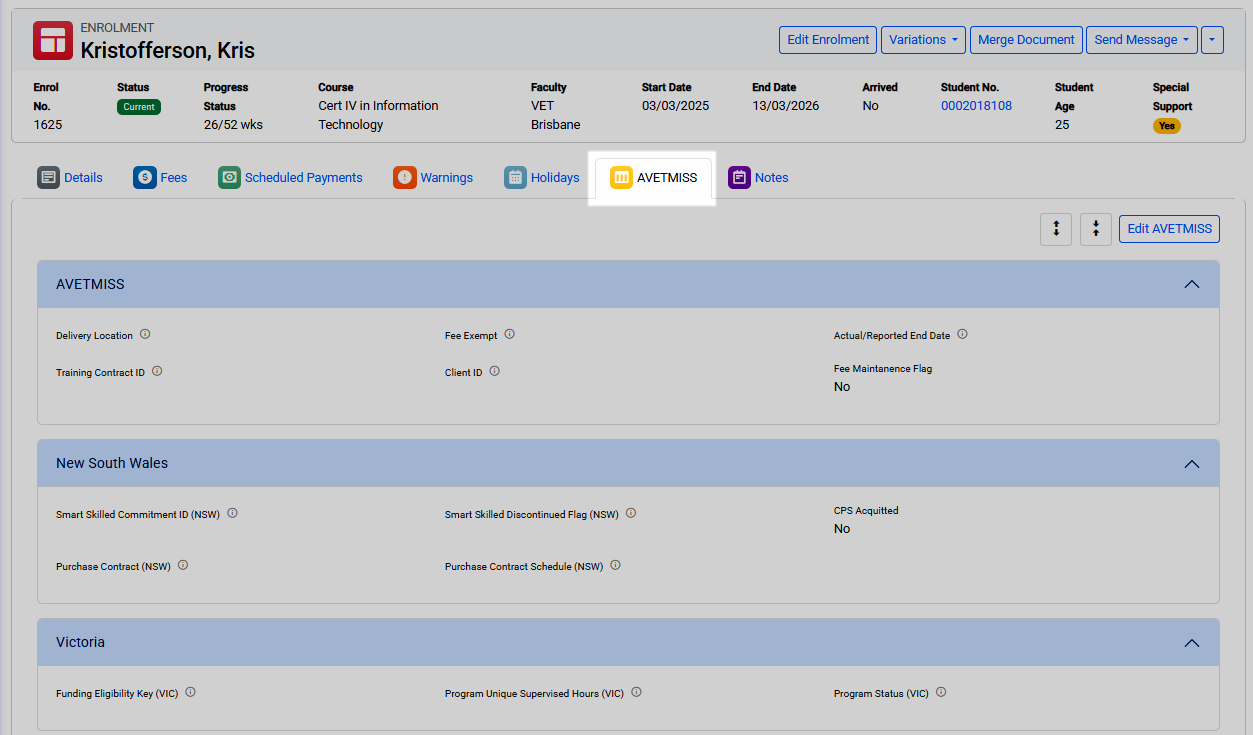Click the expand all sections icon button
This screenshot has width=1253, height=735.
pyautogui.click(x=1056, y=229)
